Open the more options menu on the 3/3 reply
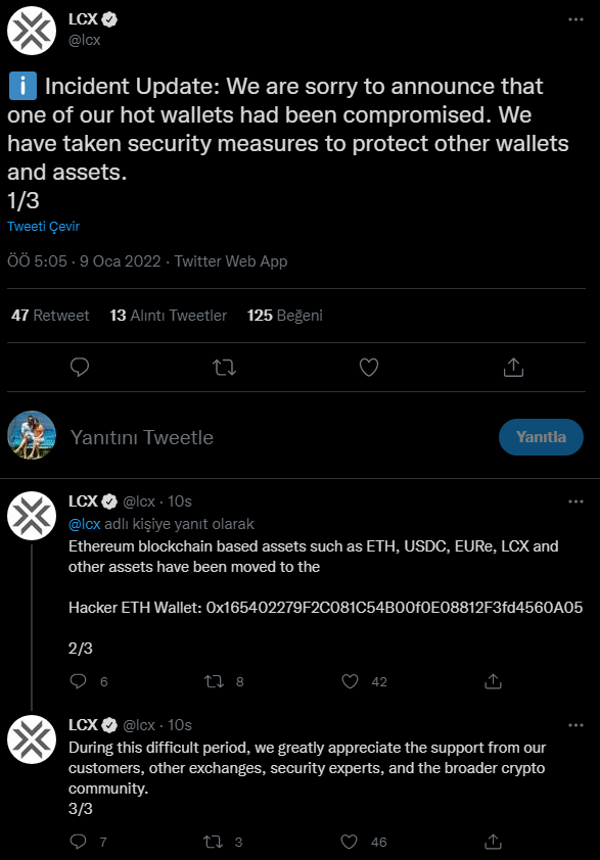 coord(575,725)
